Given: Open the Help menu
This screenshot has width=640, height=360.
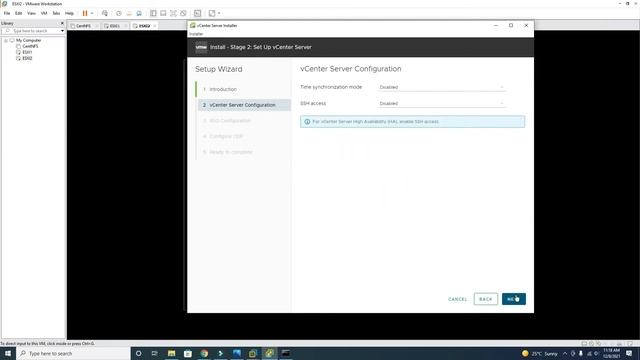Looking at the screenshot, I should tap(69, 13).
